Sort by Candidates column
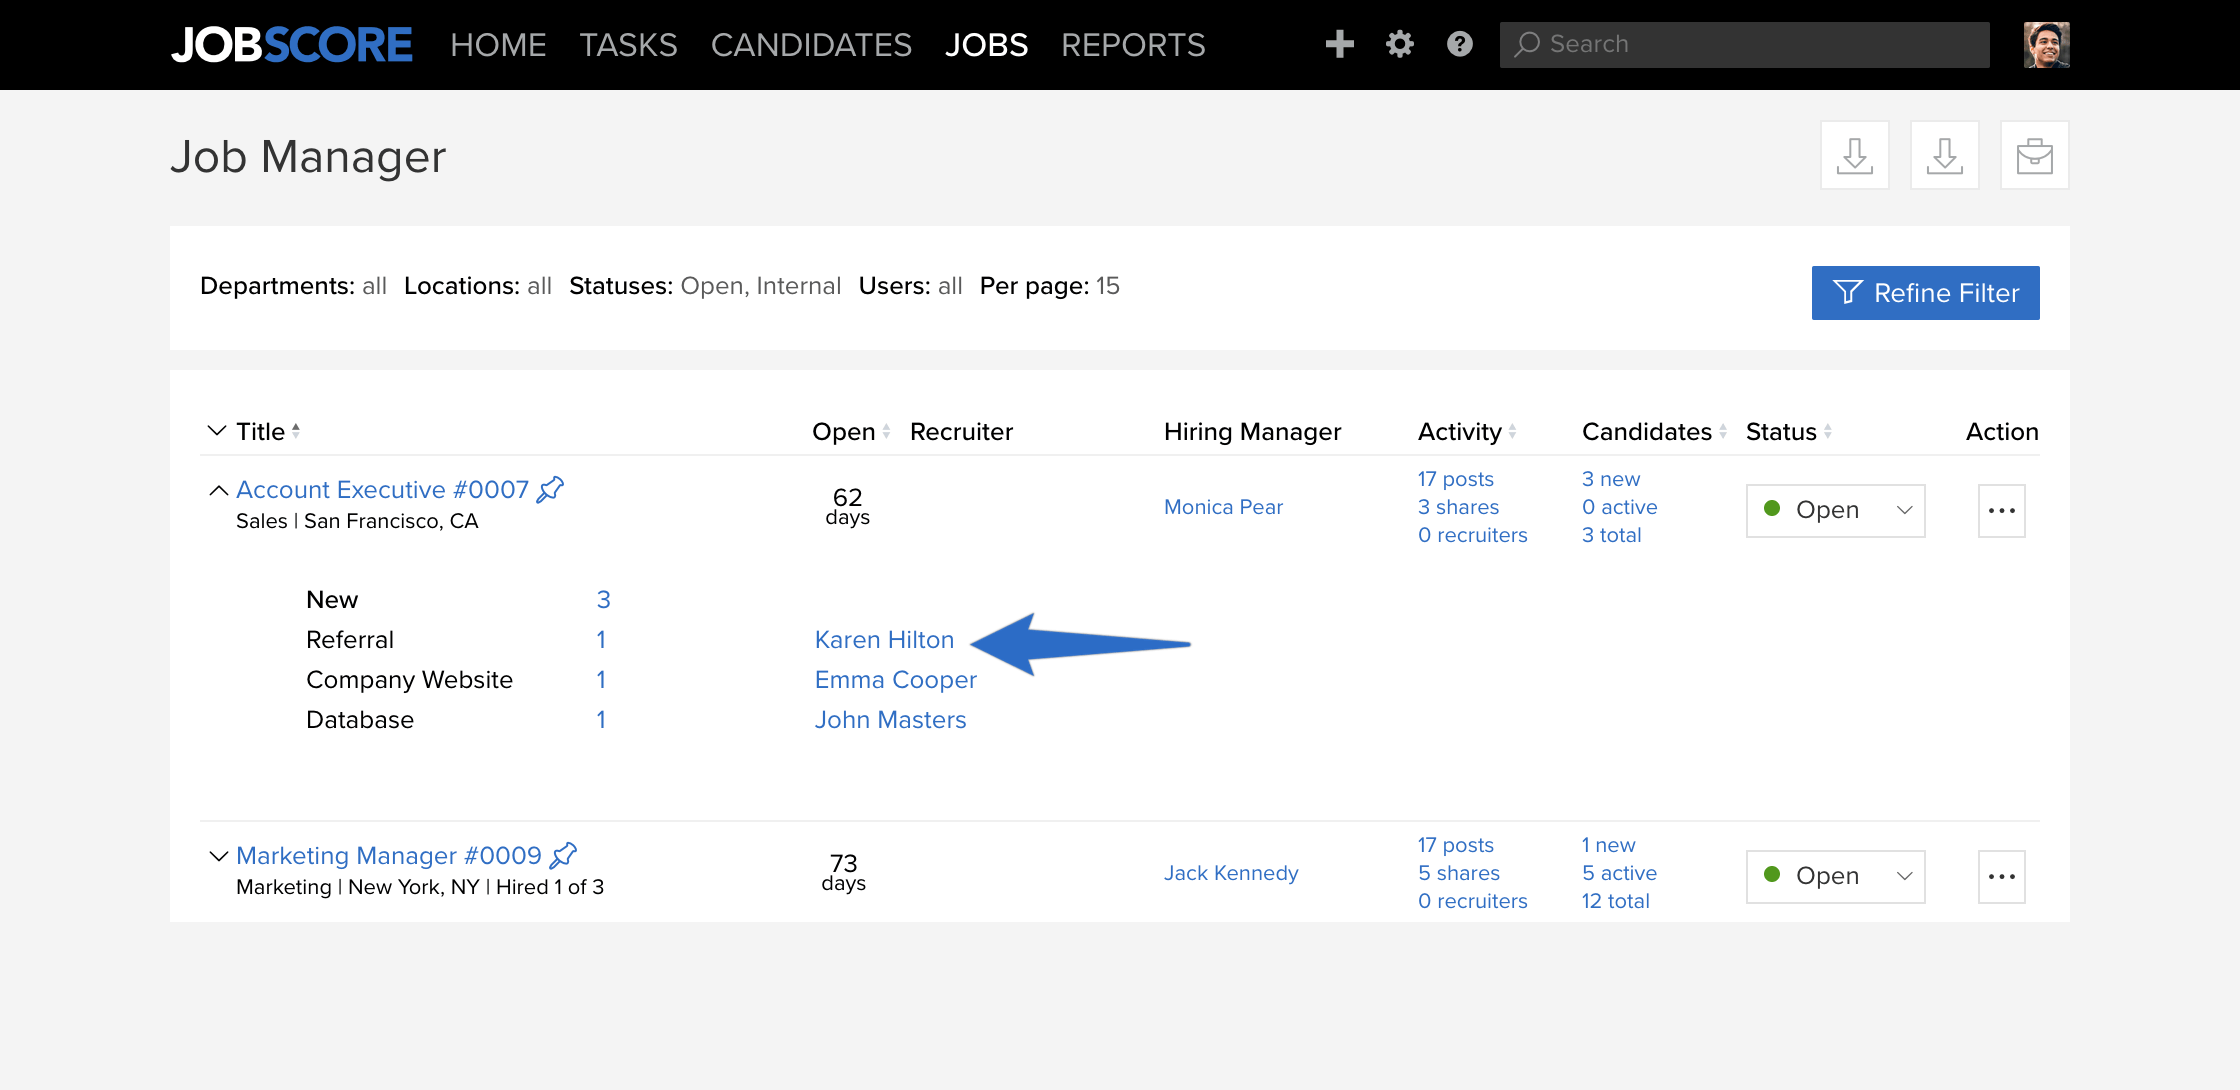Image resolution: width=2240 pixels, height=1090 pixels. (x=1723, y=431)
